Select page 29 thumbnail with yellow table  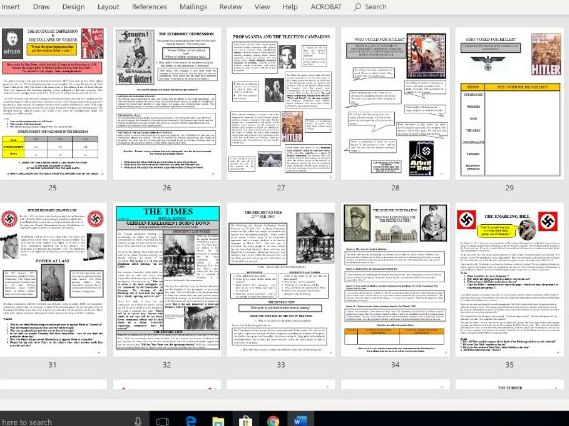pos(509,103)
